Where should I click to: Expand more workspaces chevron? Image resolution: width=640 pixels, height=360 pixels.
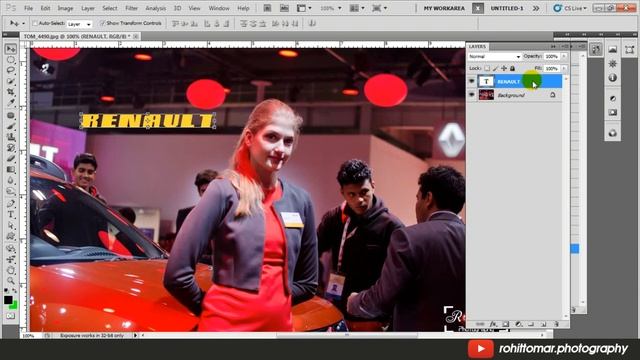point(536,8)
